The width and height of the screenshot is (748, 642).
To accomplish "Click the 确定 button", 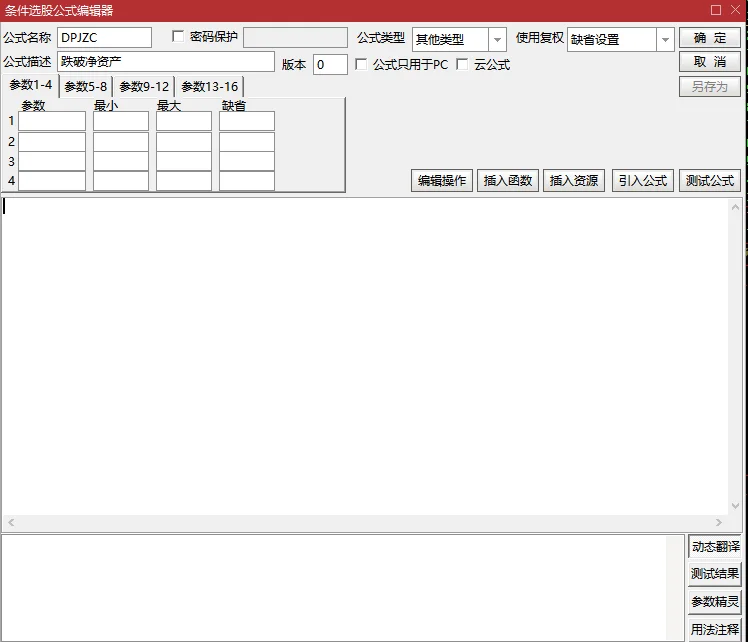I will [x=710, y=38].
